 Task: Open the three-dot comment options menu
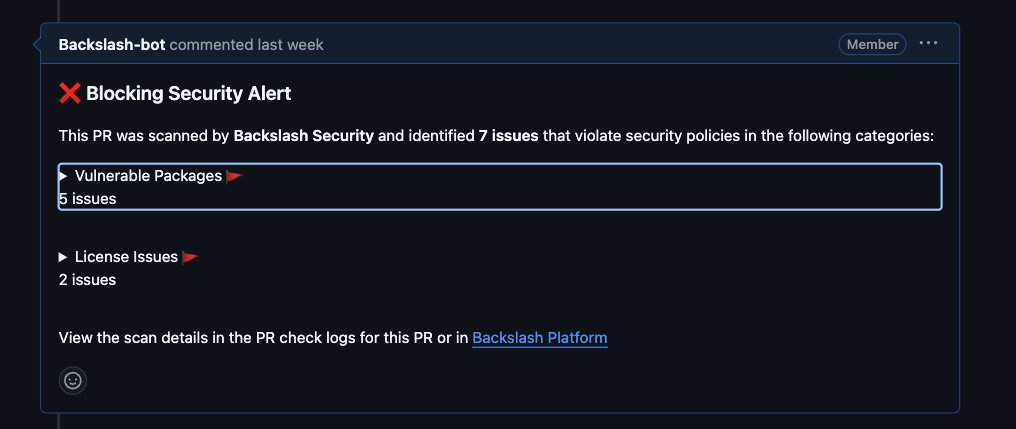click(928, 43)
